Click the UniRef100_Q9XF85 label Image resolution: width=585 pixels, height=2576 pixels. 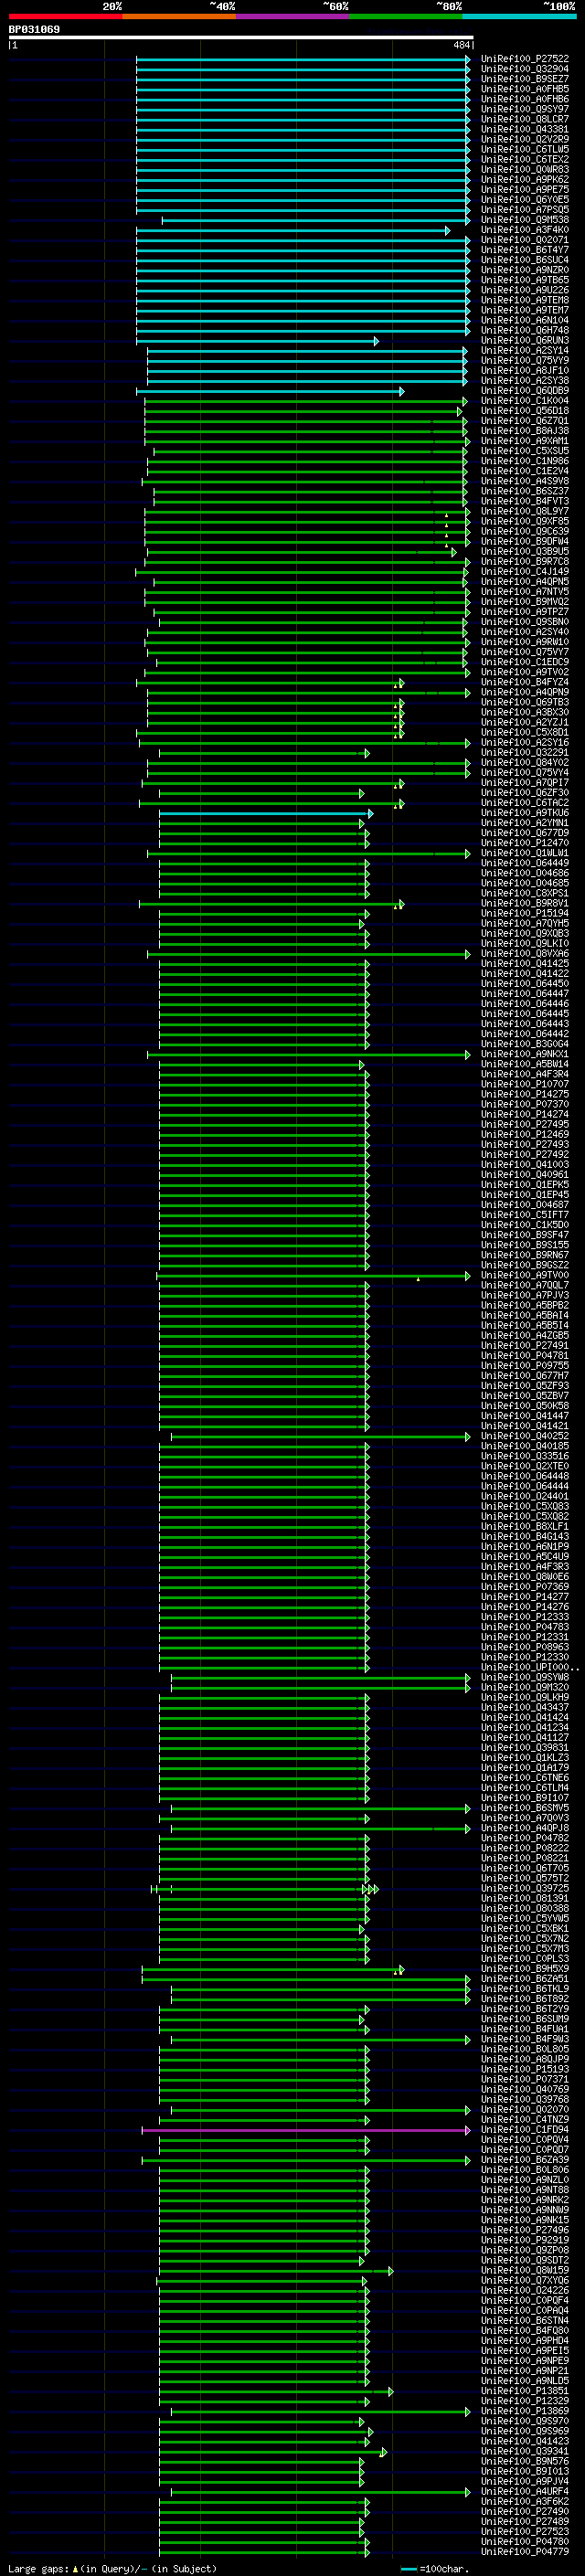[524, 522]
